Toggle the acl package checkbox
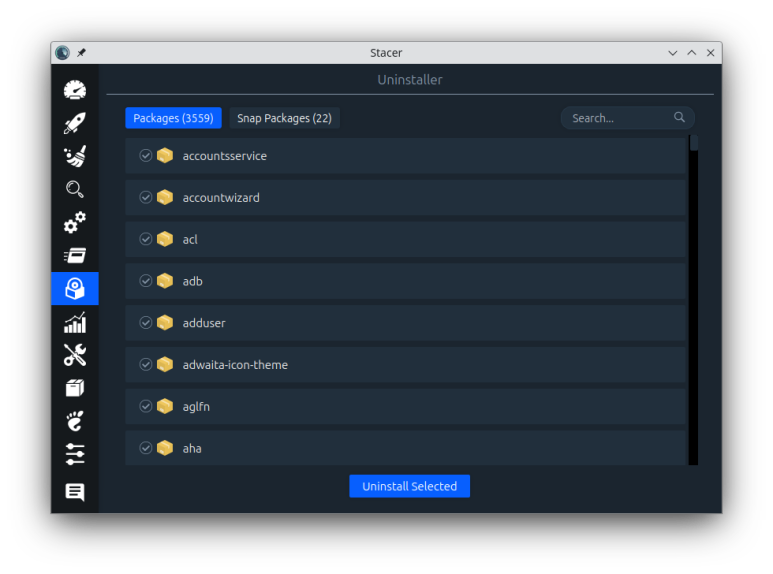The image size is (773, 574). coord(145,239)
